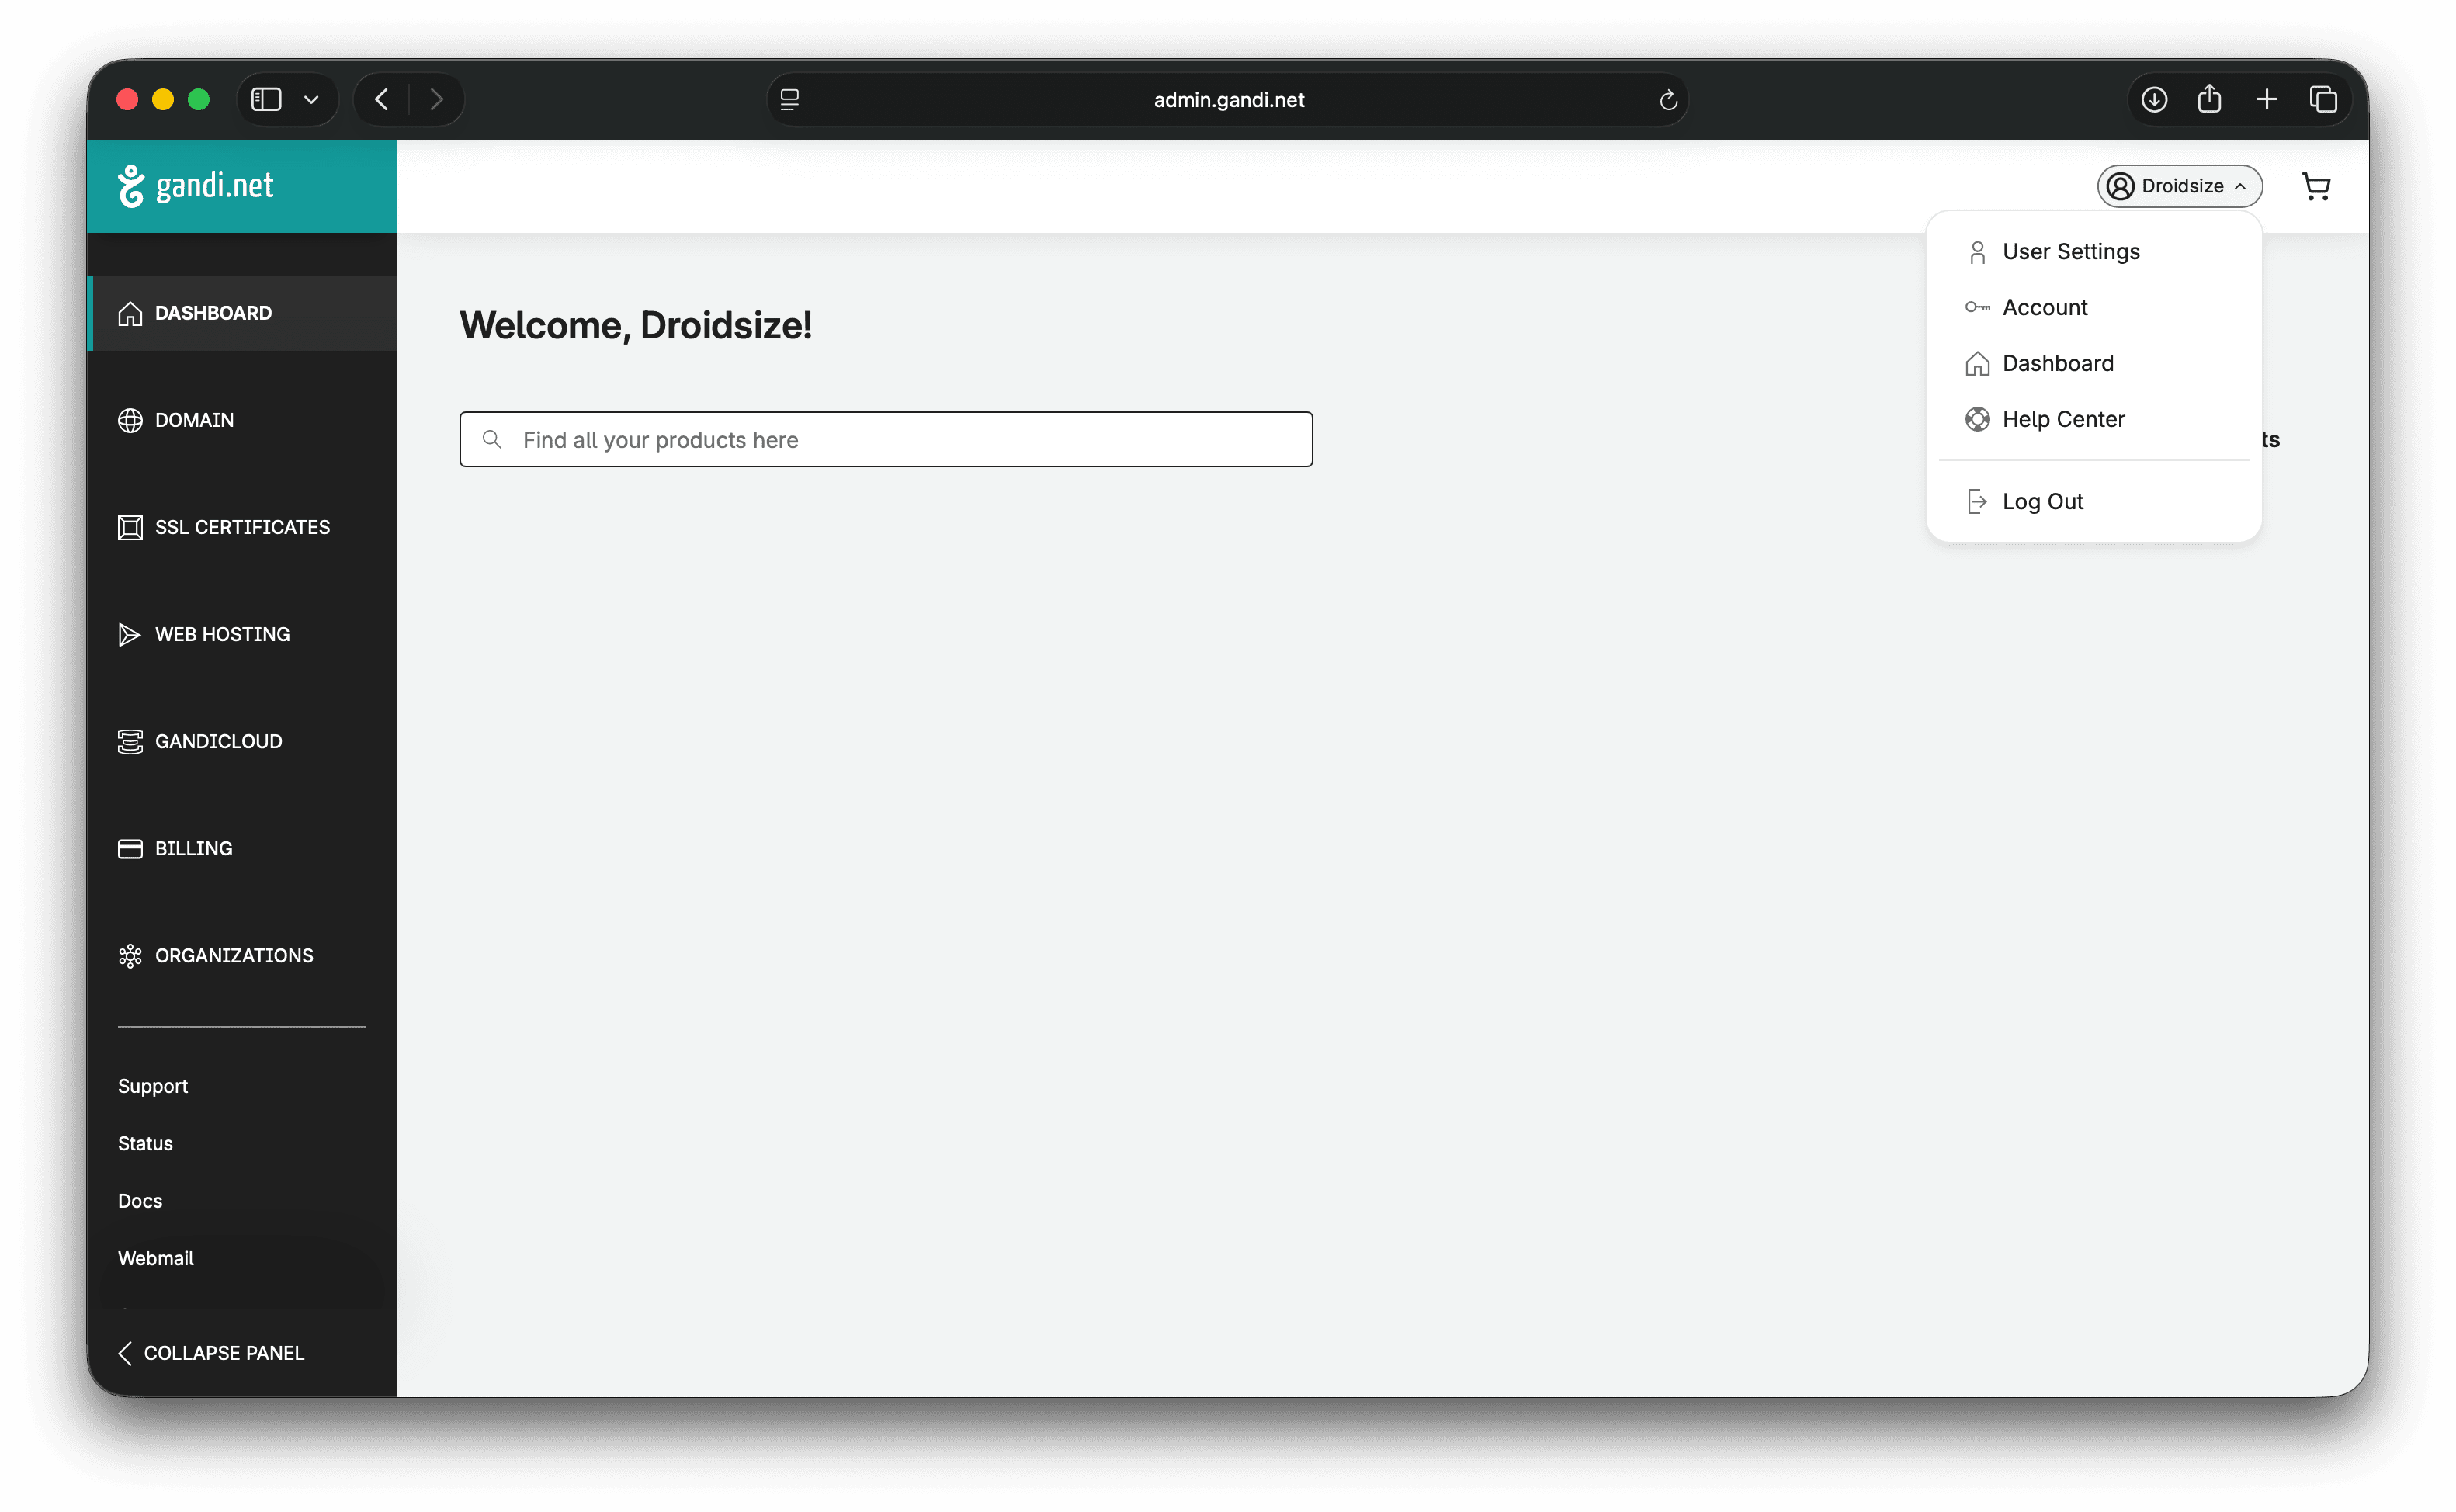Click the gandi.net logo
Screen dimensions: 2456x1512
(x=197, y=184)
